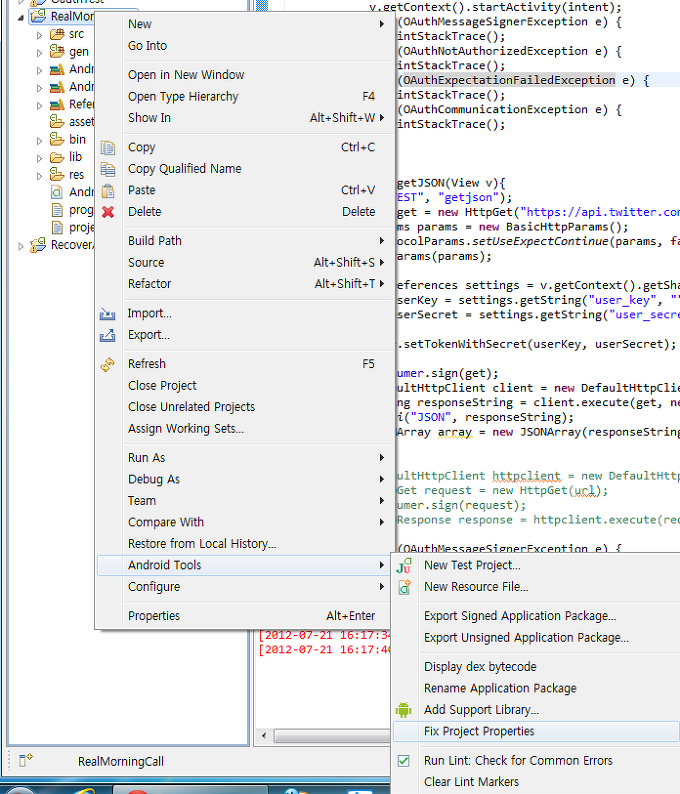Open the Show In submenu
Screen dimensions: 680x794
pos(246,117)
